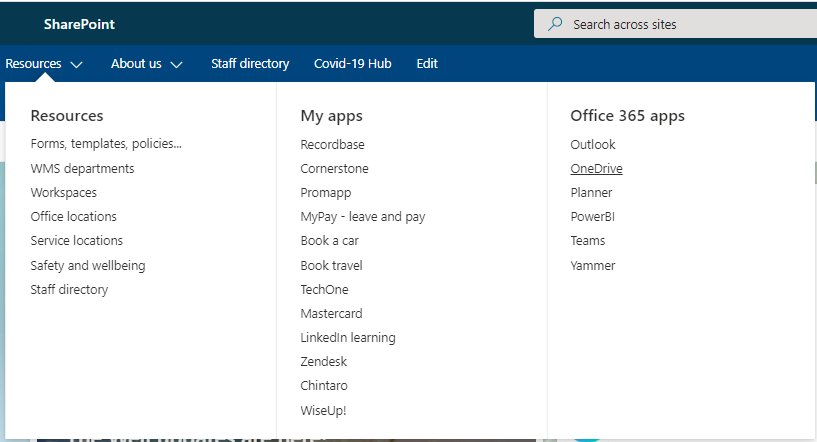817x442 pixels.
Task: Open TechOne link
Action: pos(325,289)
